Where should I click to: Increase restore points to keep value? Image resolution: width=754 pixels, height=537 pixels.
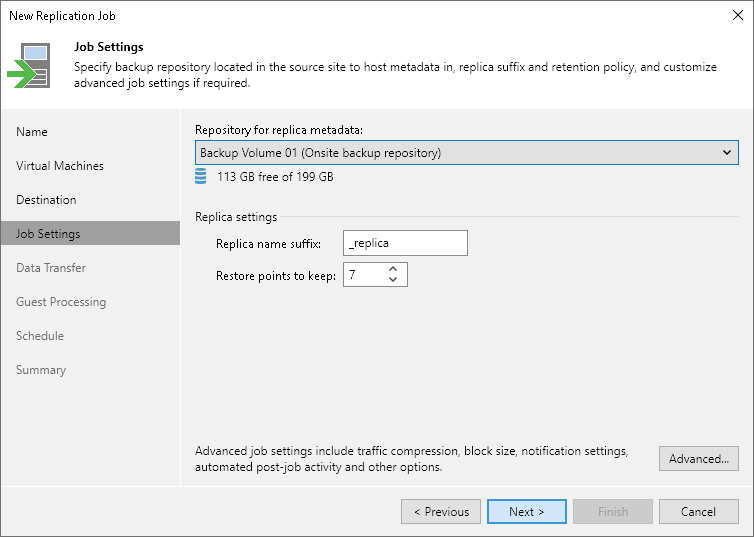point(393,268)
